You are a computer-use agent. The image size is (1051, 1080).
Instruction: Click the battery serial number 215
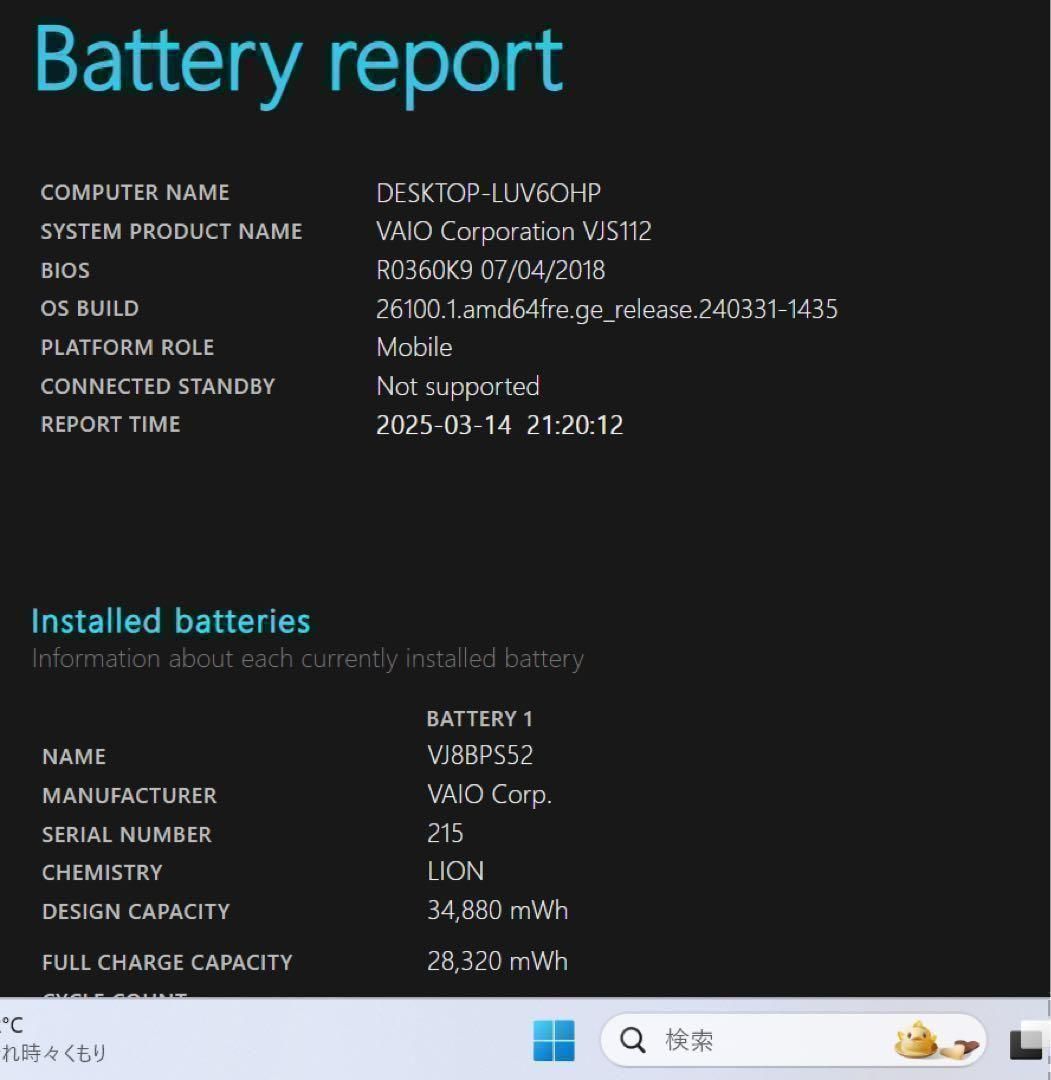pos(445,834)
